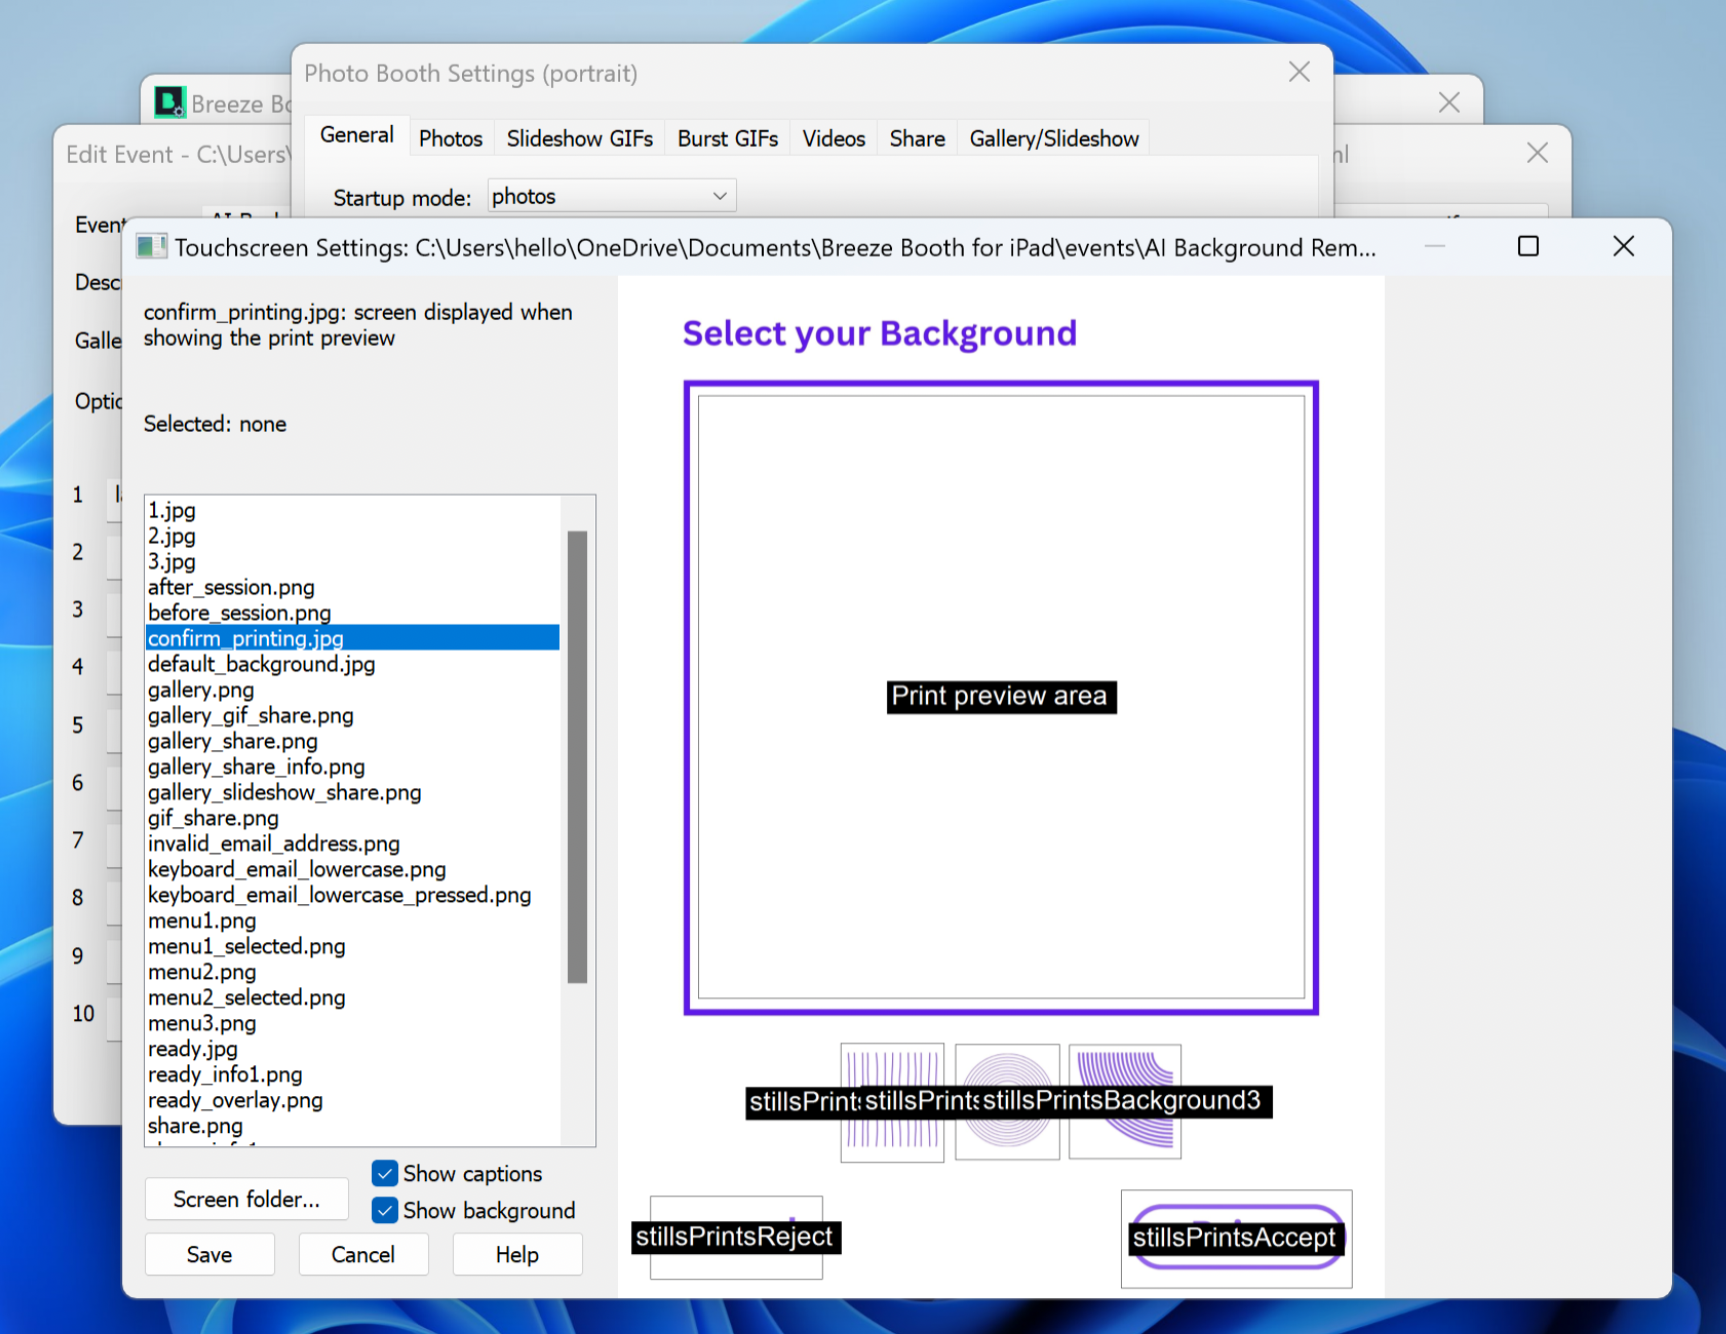Open the Screen folder button

point(246,1199)
